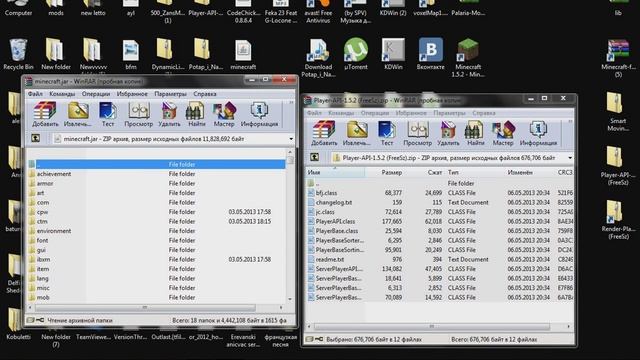Select the Minecraft 1.5.2 desktop icon

coord(468,58)
